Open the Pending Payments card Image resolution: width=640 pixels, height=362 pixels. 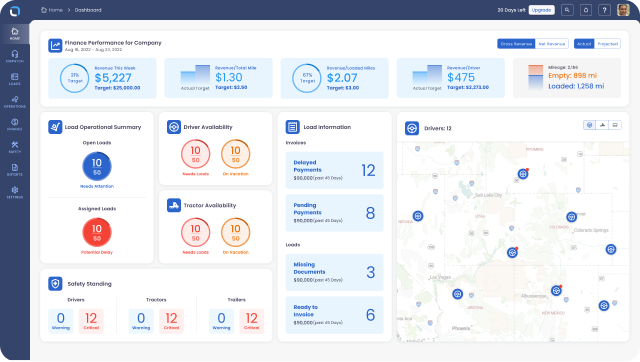tap(334, 213)
